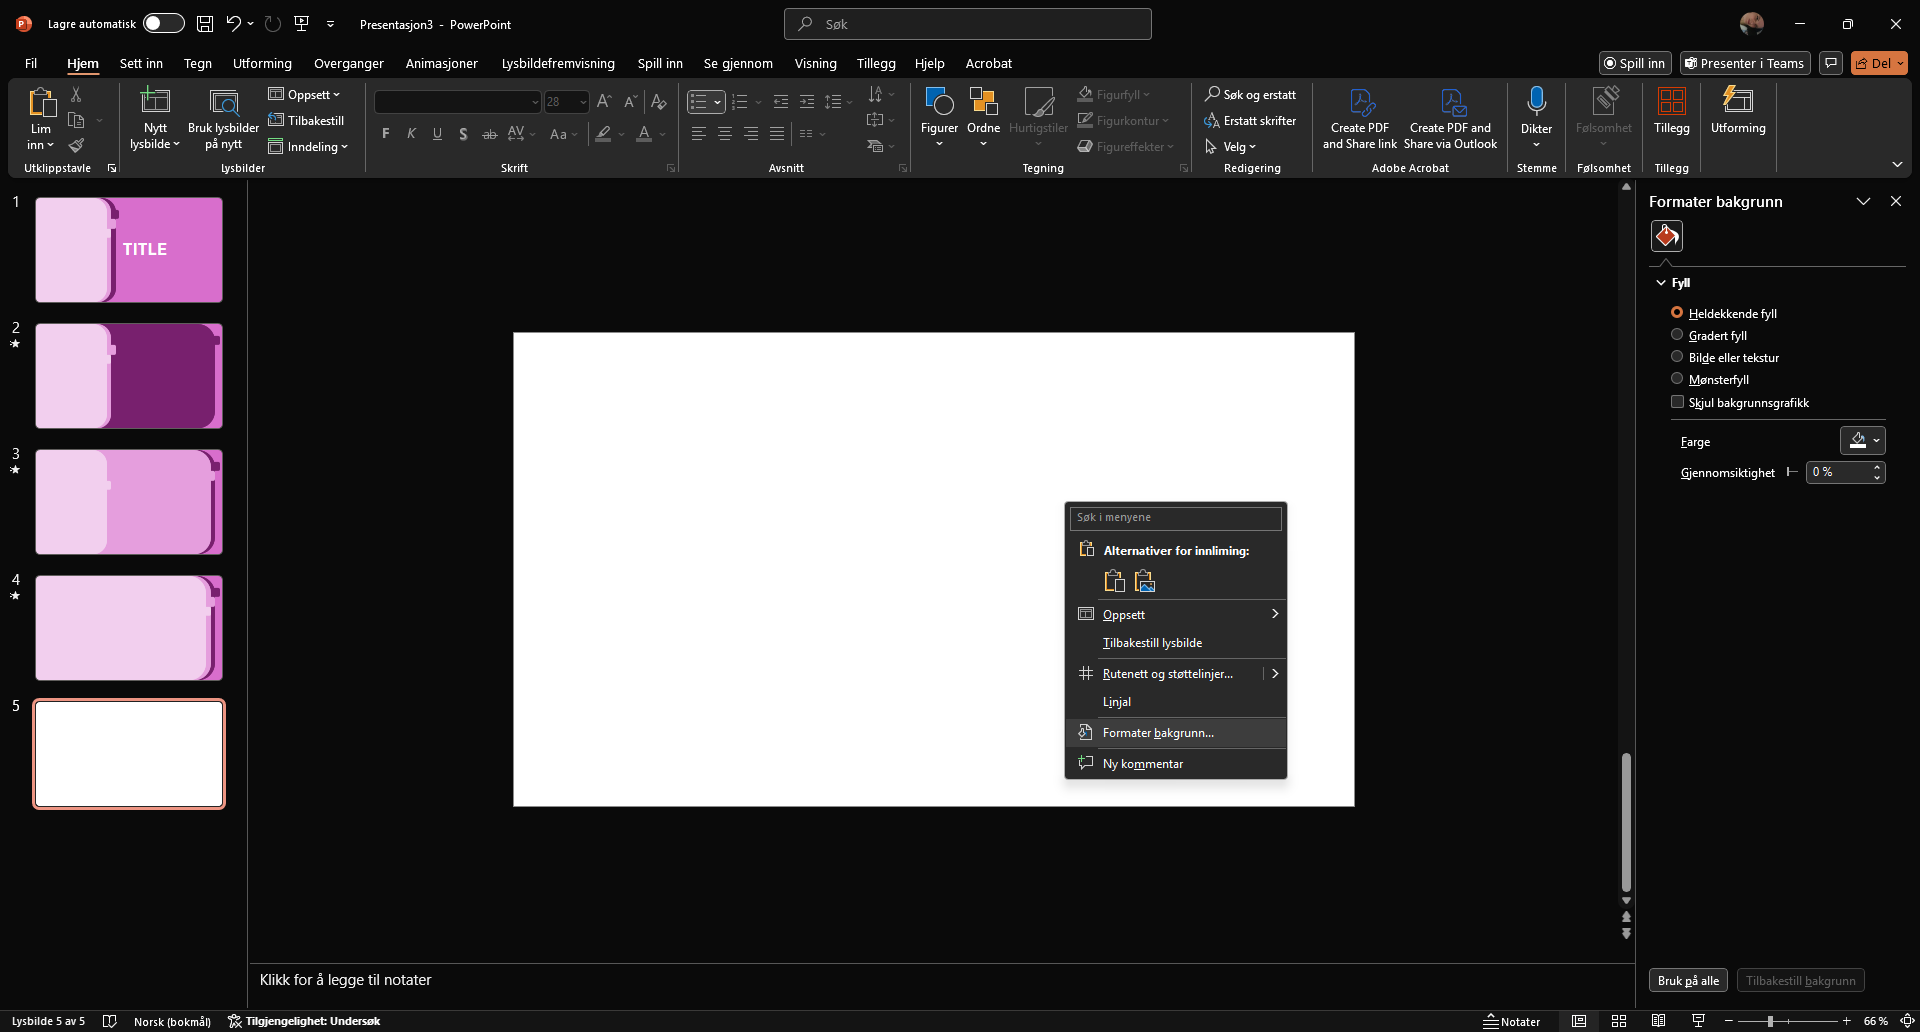Screen dimensions: 1920x1032
Task: Select the Gradert fyll radio button
Action: pos(1677,335)
